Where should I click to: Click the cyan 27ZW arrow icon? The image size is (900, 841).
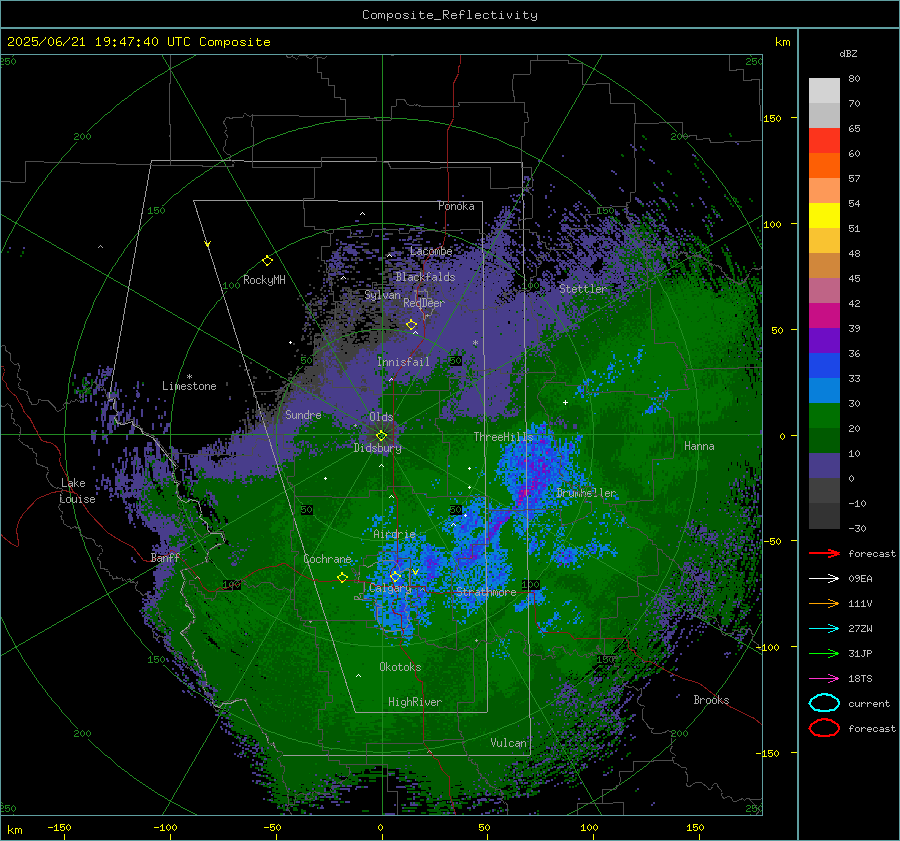click(x=824, y=628)
